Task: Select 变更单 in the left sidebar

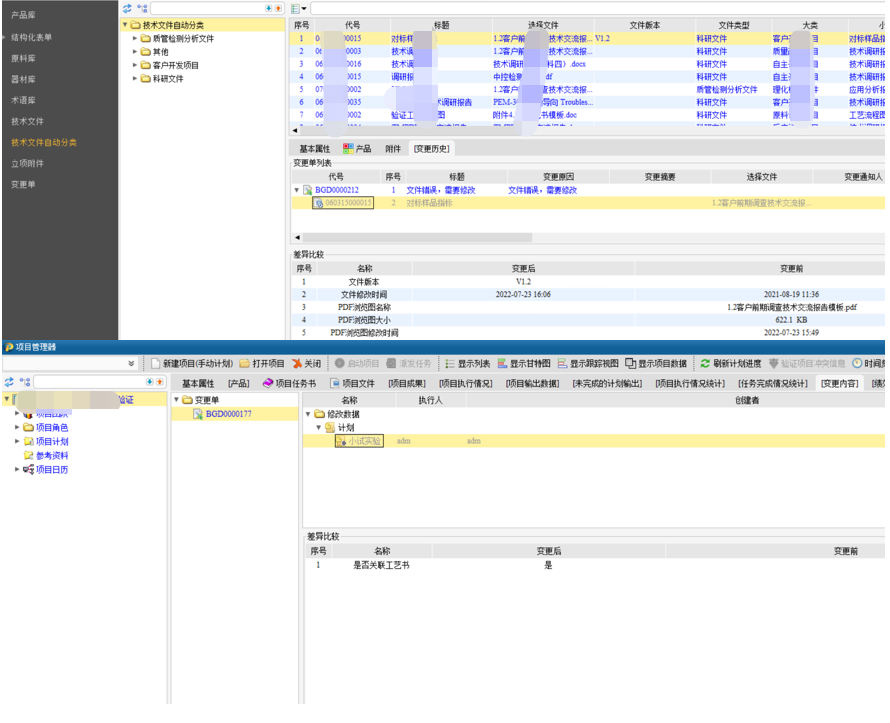Action: [23, 184]
